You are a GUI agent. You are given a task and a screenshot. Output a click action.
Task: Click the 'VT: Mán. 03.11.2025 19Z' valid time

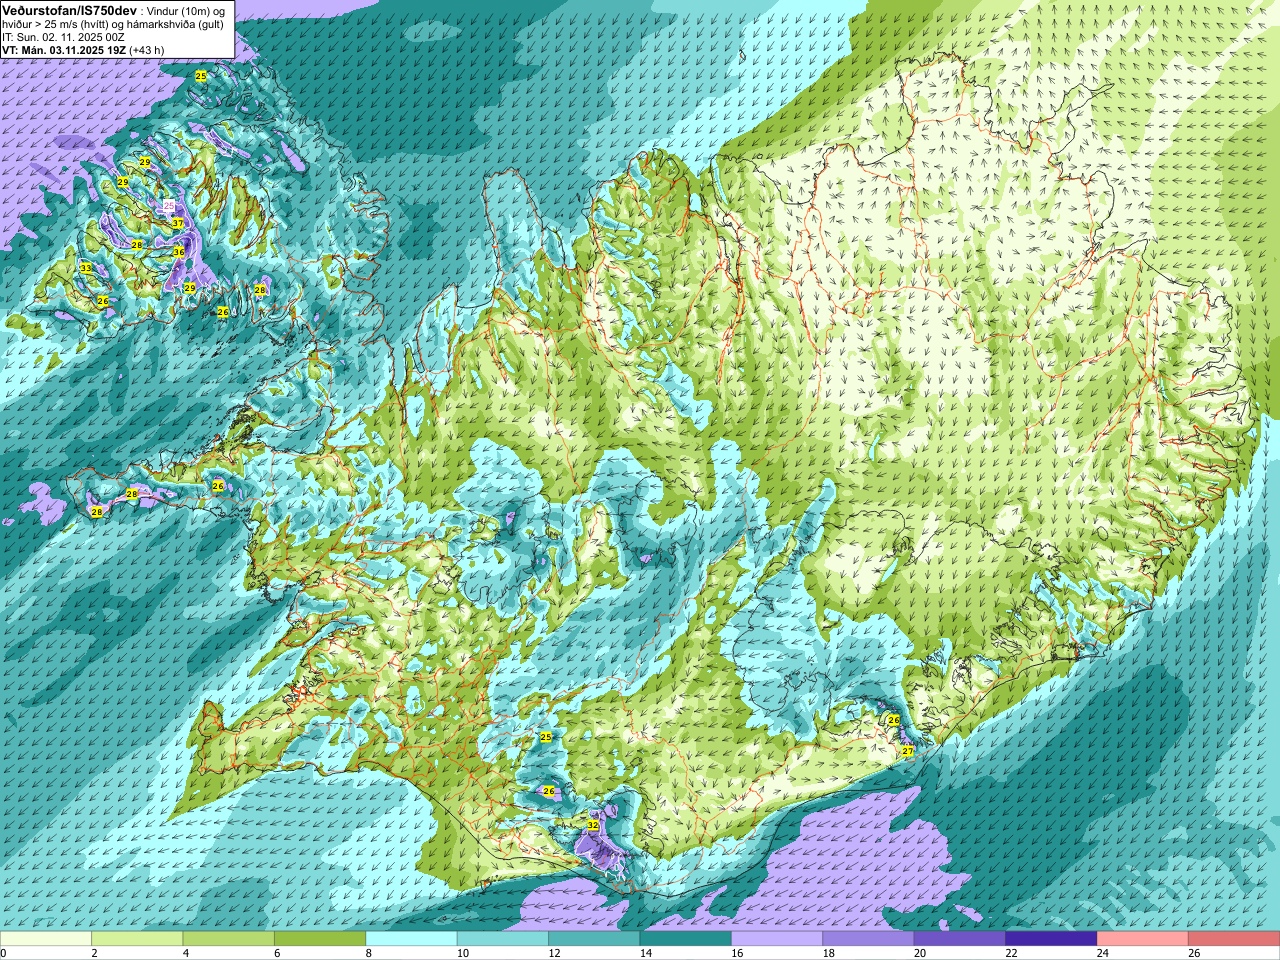[62, 50]
